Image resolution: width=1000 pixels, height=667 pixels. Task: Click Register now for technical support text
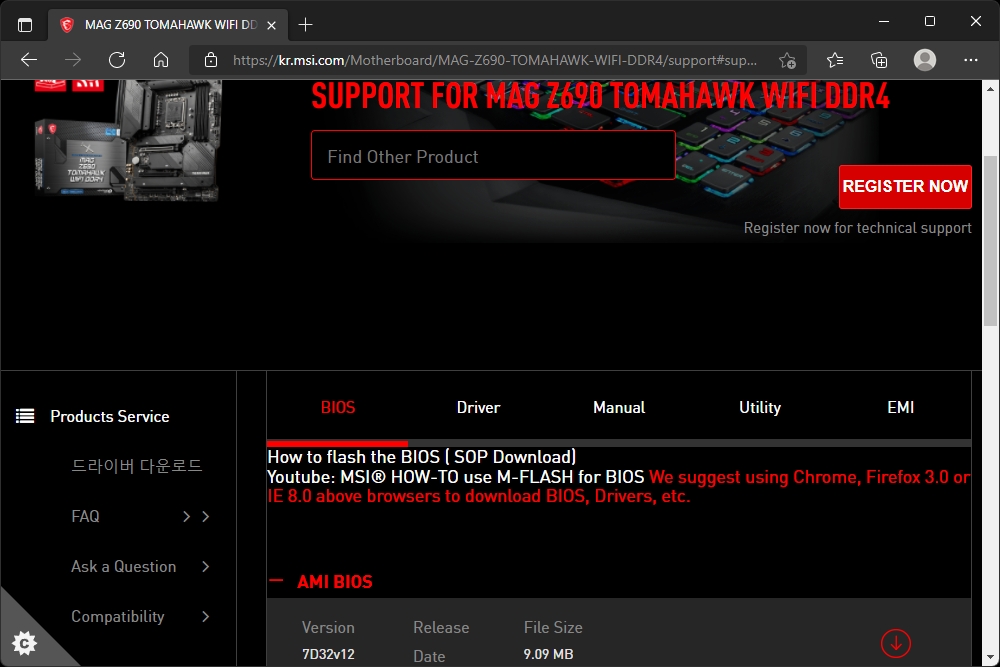pyautogui.click(x=858, y=228)
